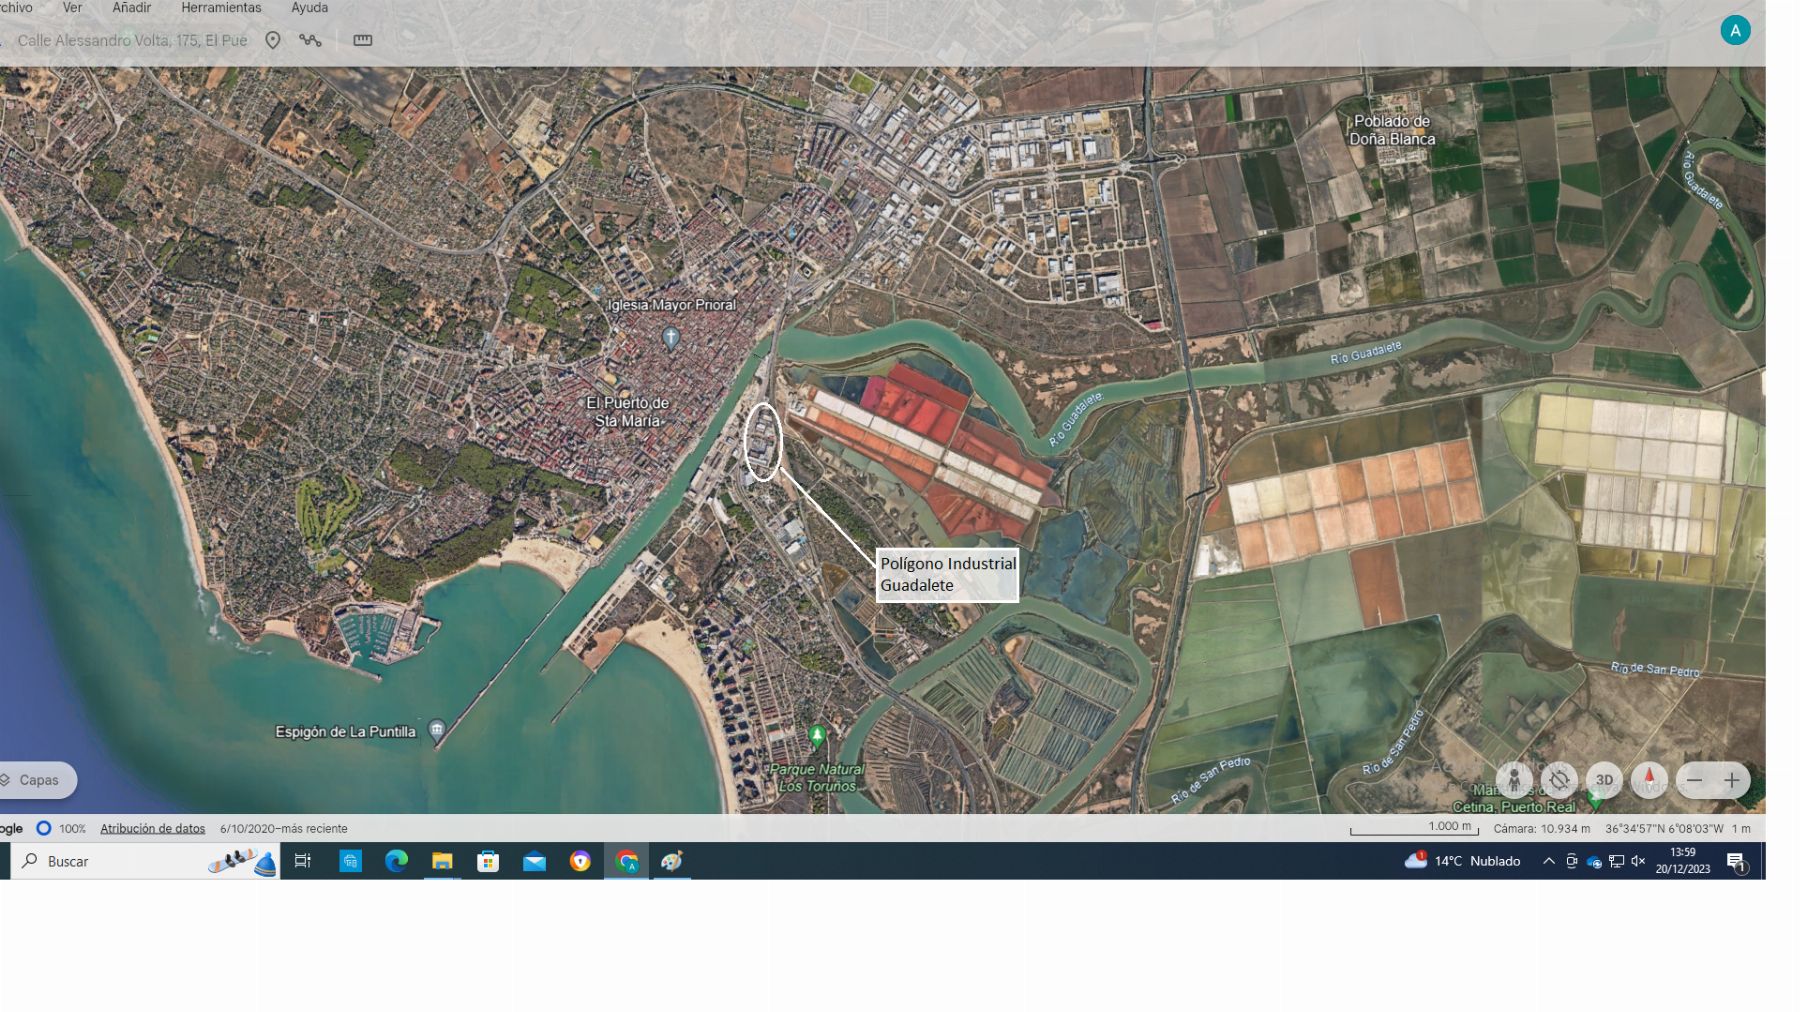Click the Calle Alessandro Volta search field

coord(132,40)
